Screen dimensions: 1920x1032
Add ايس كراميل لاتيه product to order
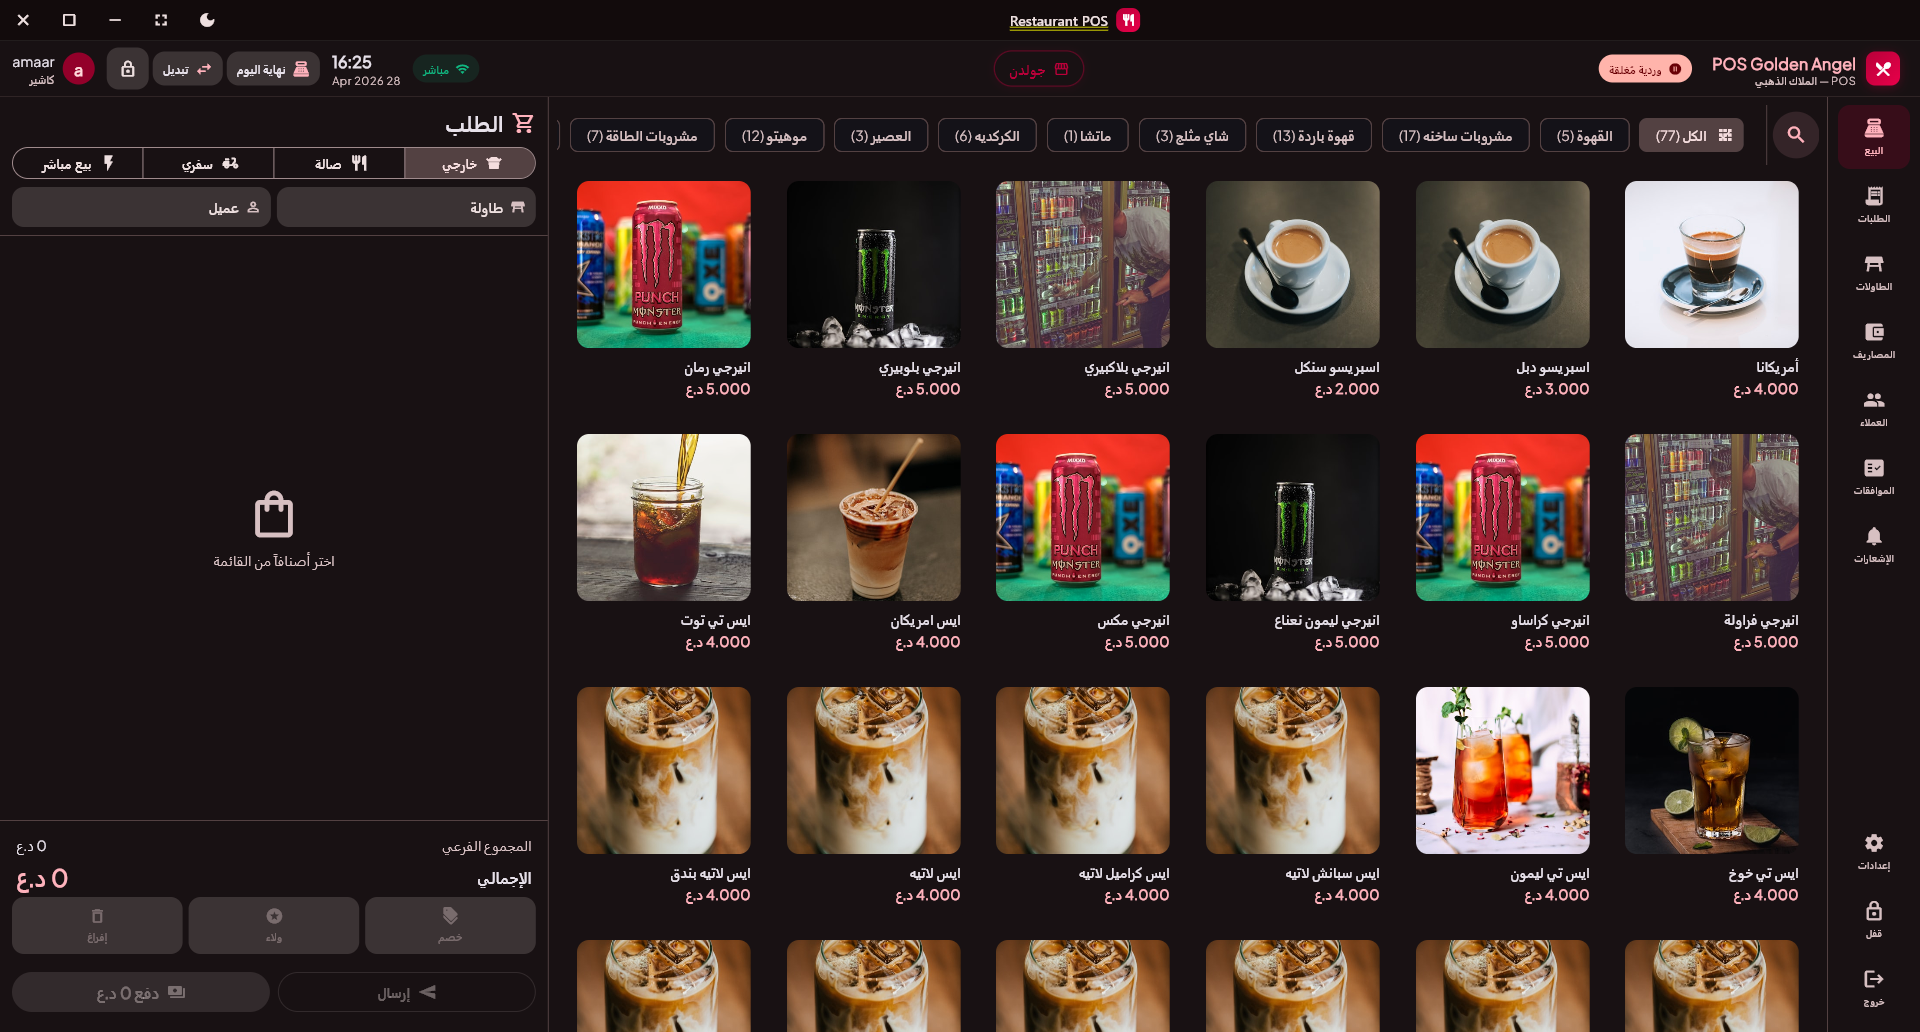coord(1083,797)
